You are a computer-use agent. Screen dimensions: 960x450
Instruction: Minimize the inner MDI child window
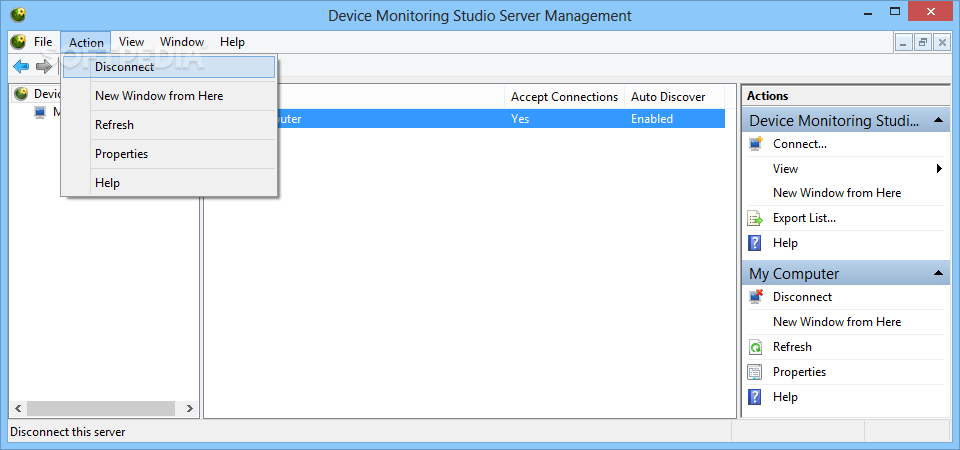[903, 42]
